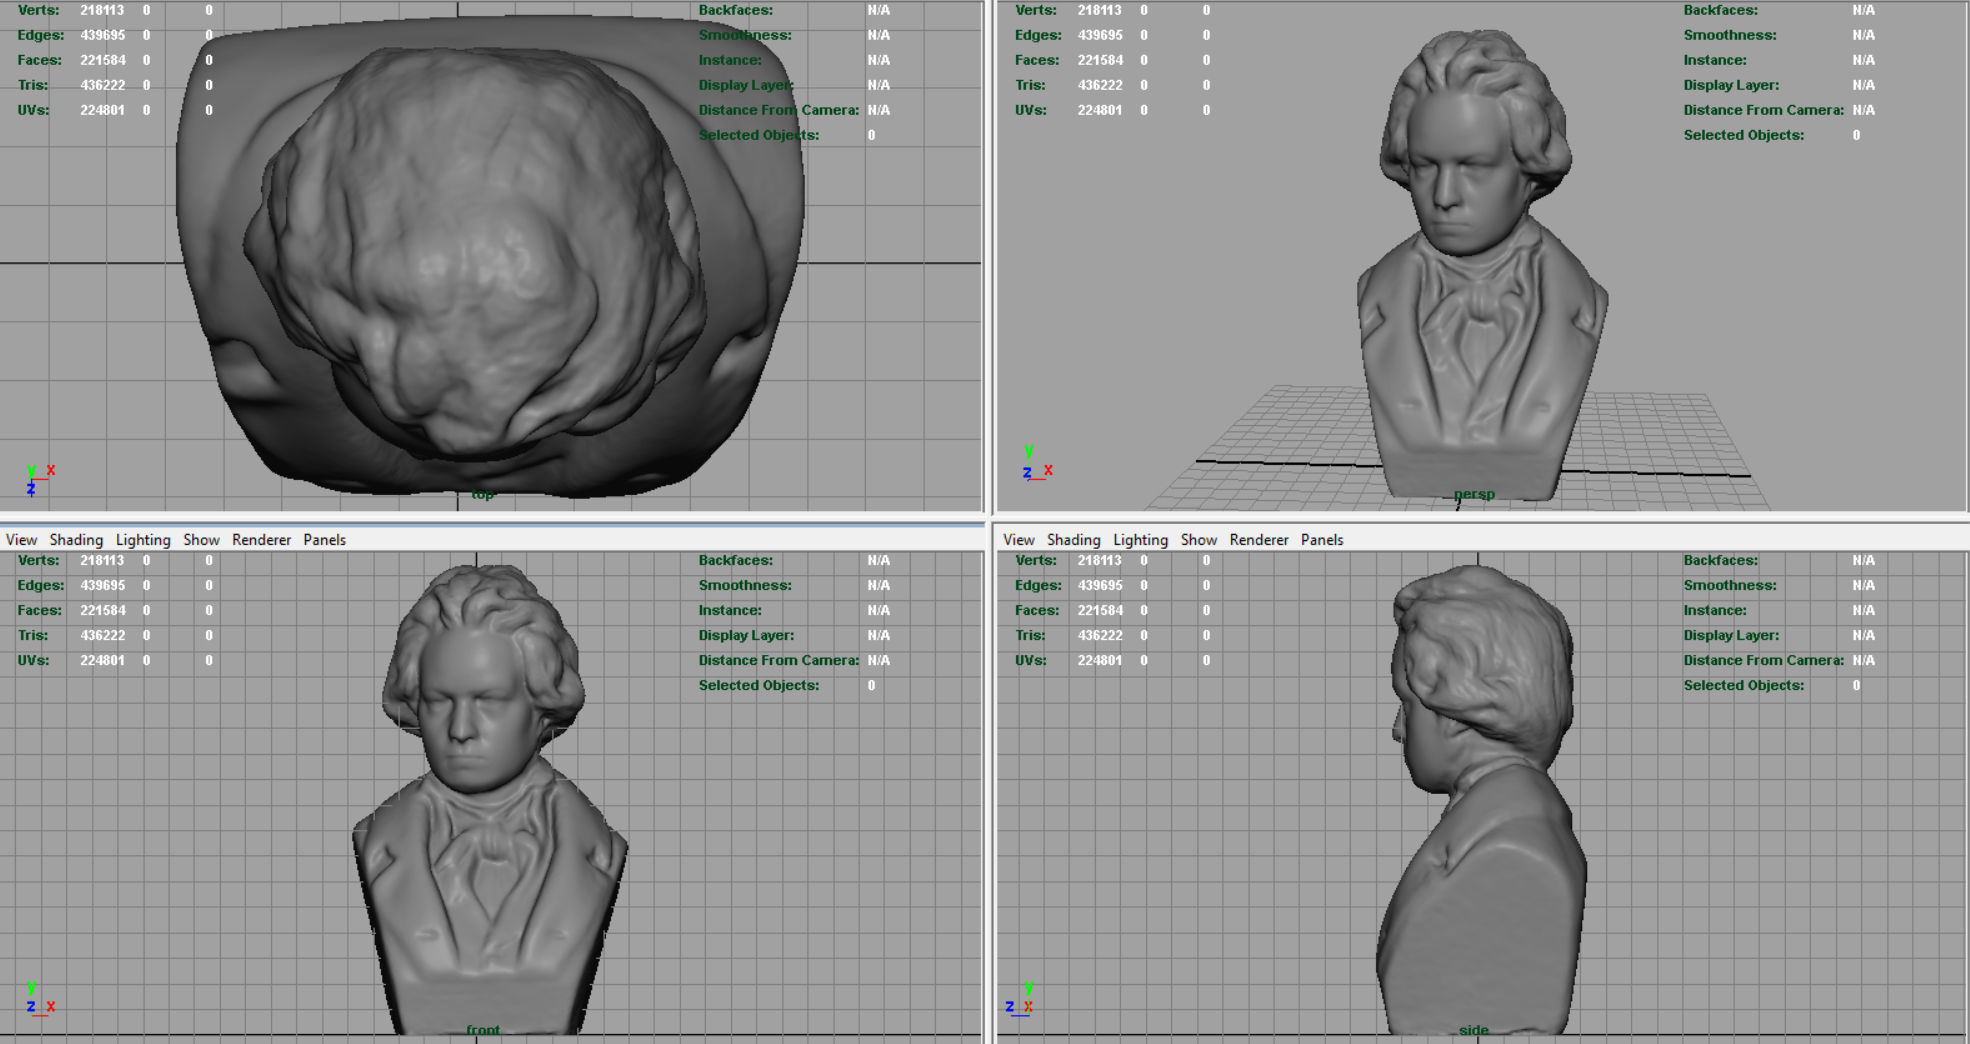Open the View menu in side viewport panel
The height and width of the screenshot is (1044, 1970).
click(1018, 539)
